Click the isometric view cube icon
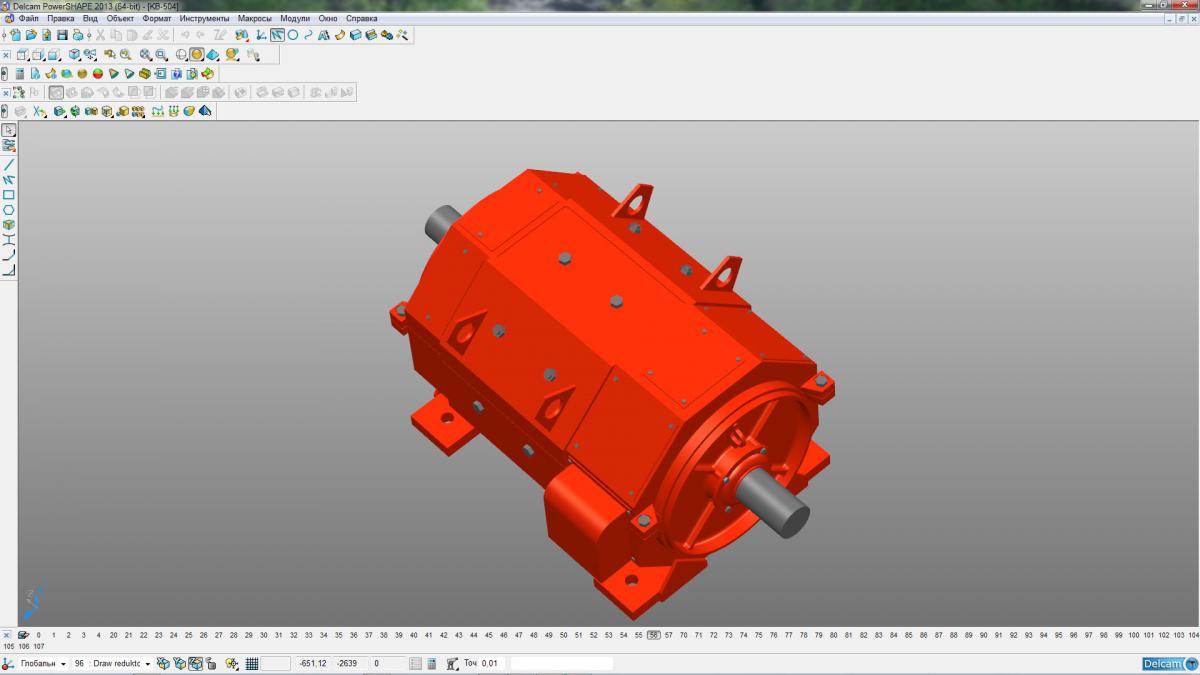 point(75,55)
